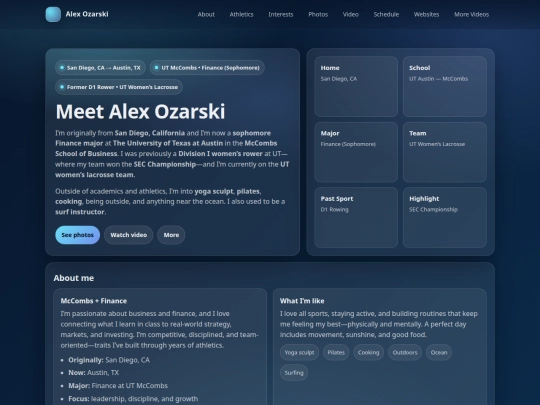Click the About me section heading

[x=74, y=278]
